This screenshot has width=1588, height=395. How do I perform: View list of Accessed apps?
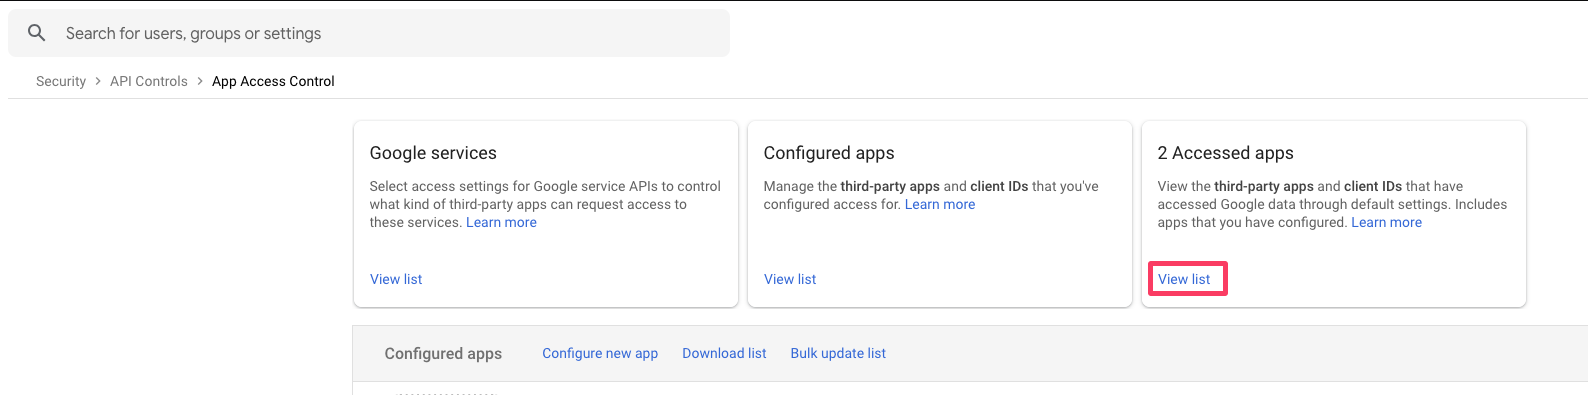coord(1184,279)
